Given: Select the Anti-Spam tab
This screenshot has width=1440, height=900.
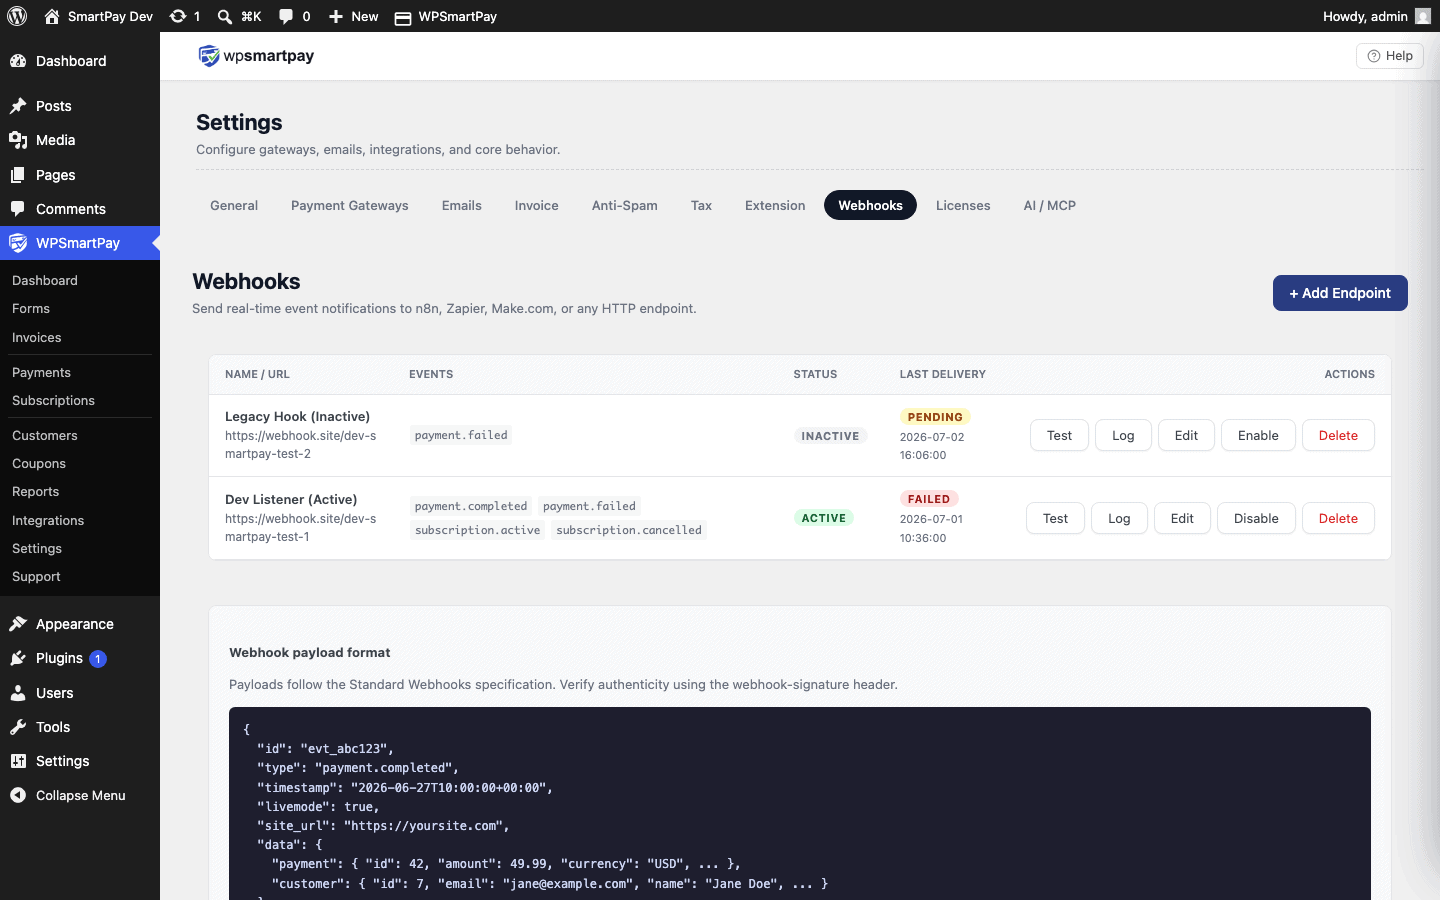Looking at the screenshot, I should click(625, 205).
